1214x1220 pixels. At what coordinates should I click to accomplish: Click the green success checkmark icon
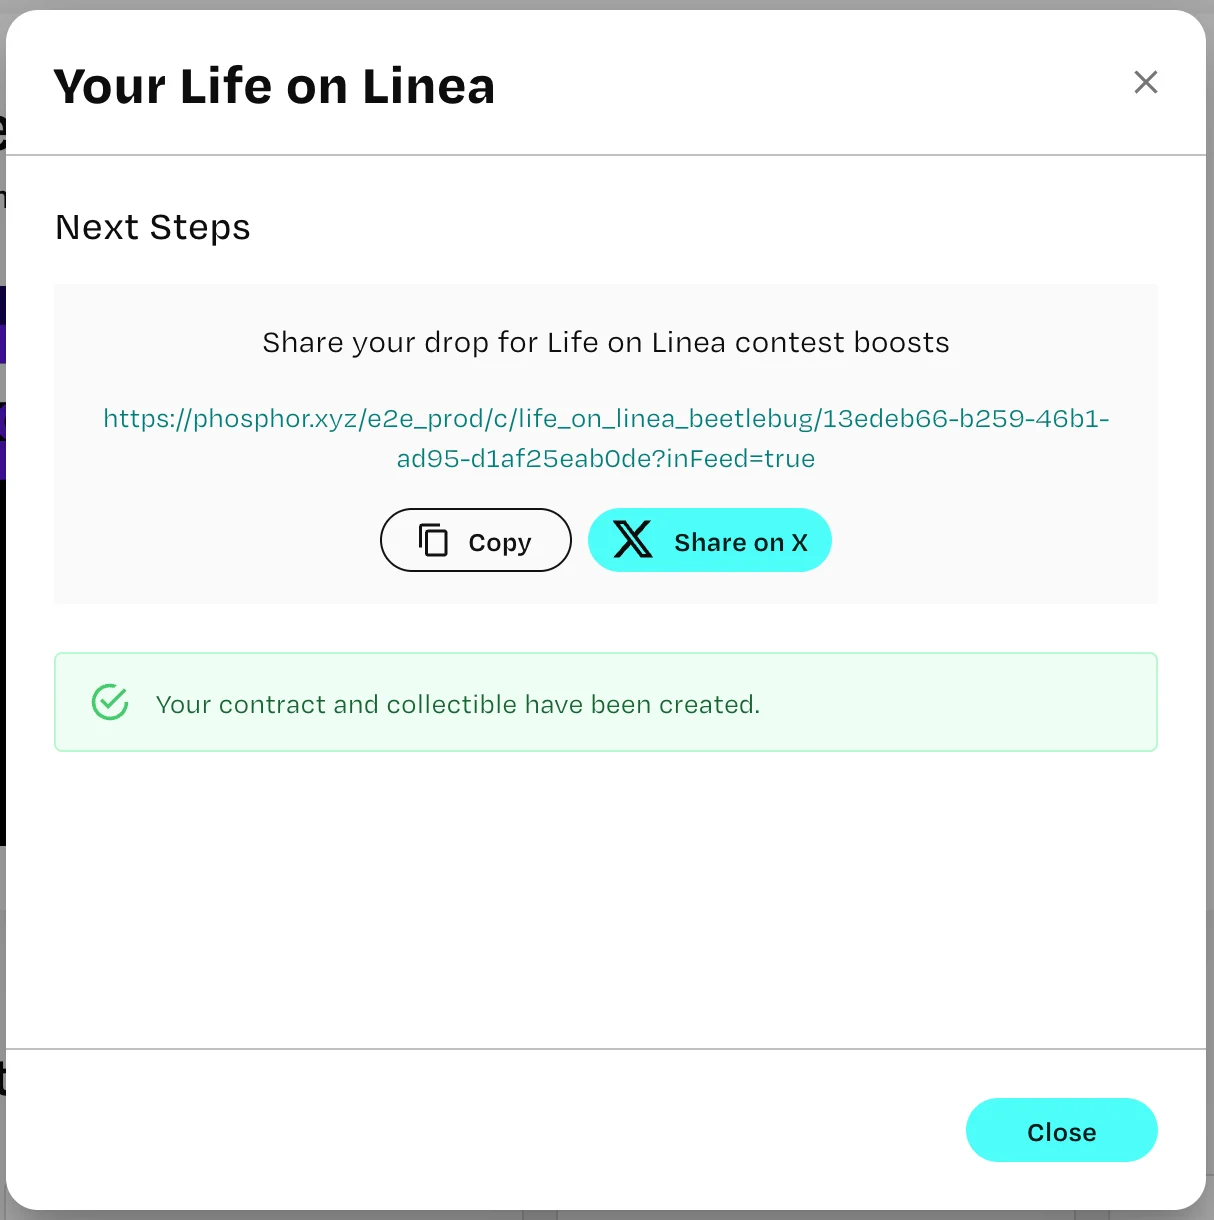110,702
